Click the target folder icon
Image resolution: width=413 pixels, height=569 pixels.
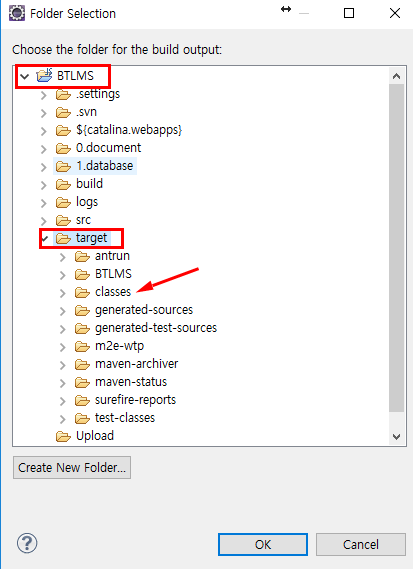tap(64, 239)
